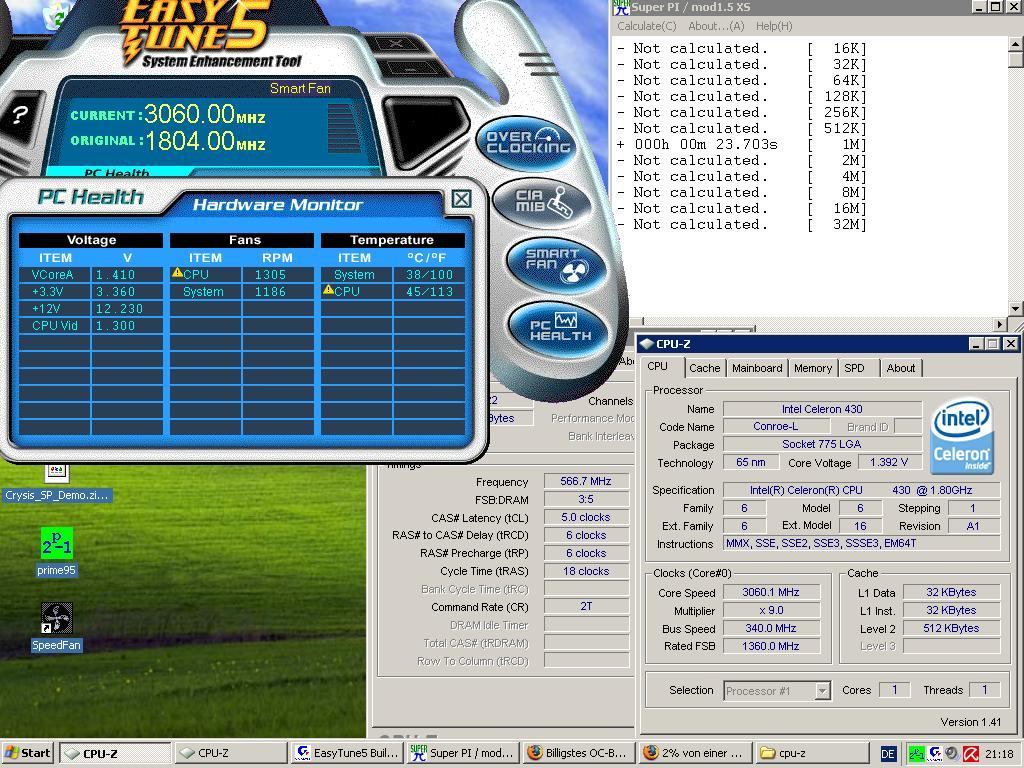This screenshot has height=768, width=1024.
Task: Click the Rated FSB 1360.0 MHz field
Action: (x=771, y=646)
